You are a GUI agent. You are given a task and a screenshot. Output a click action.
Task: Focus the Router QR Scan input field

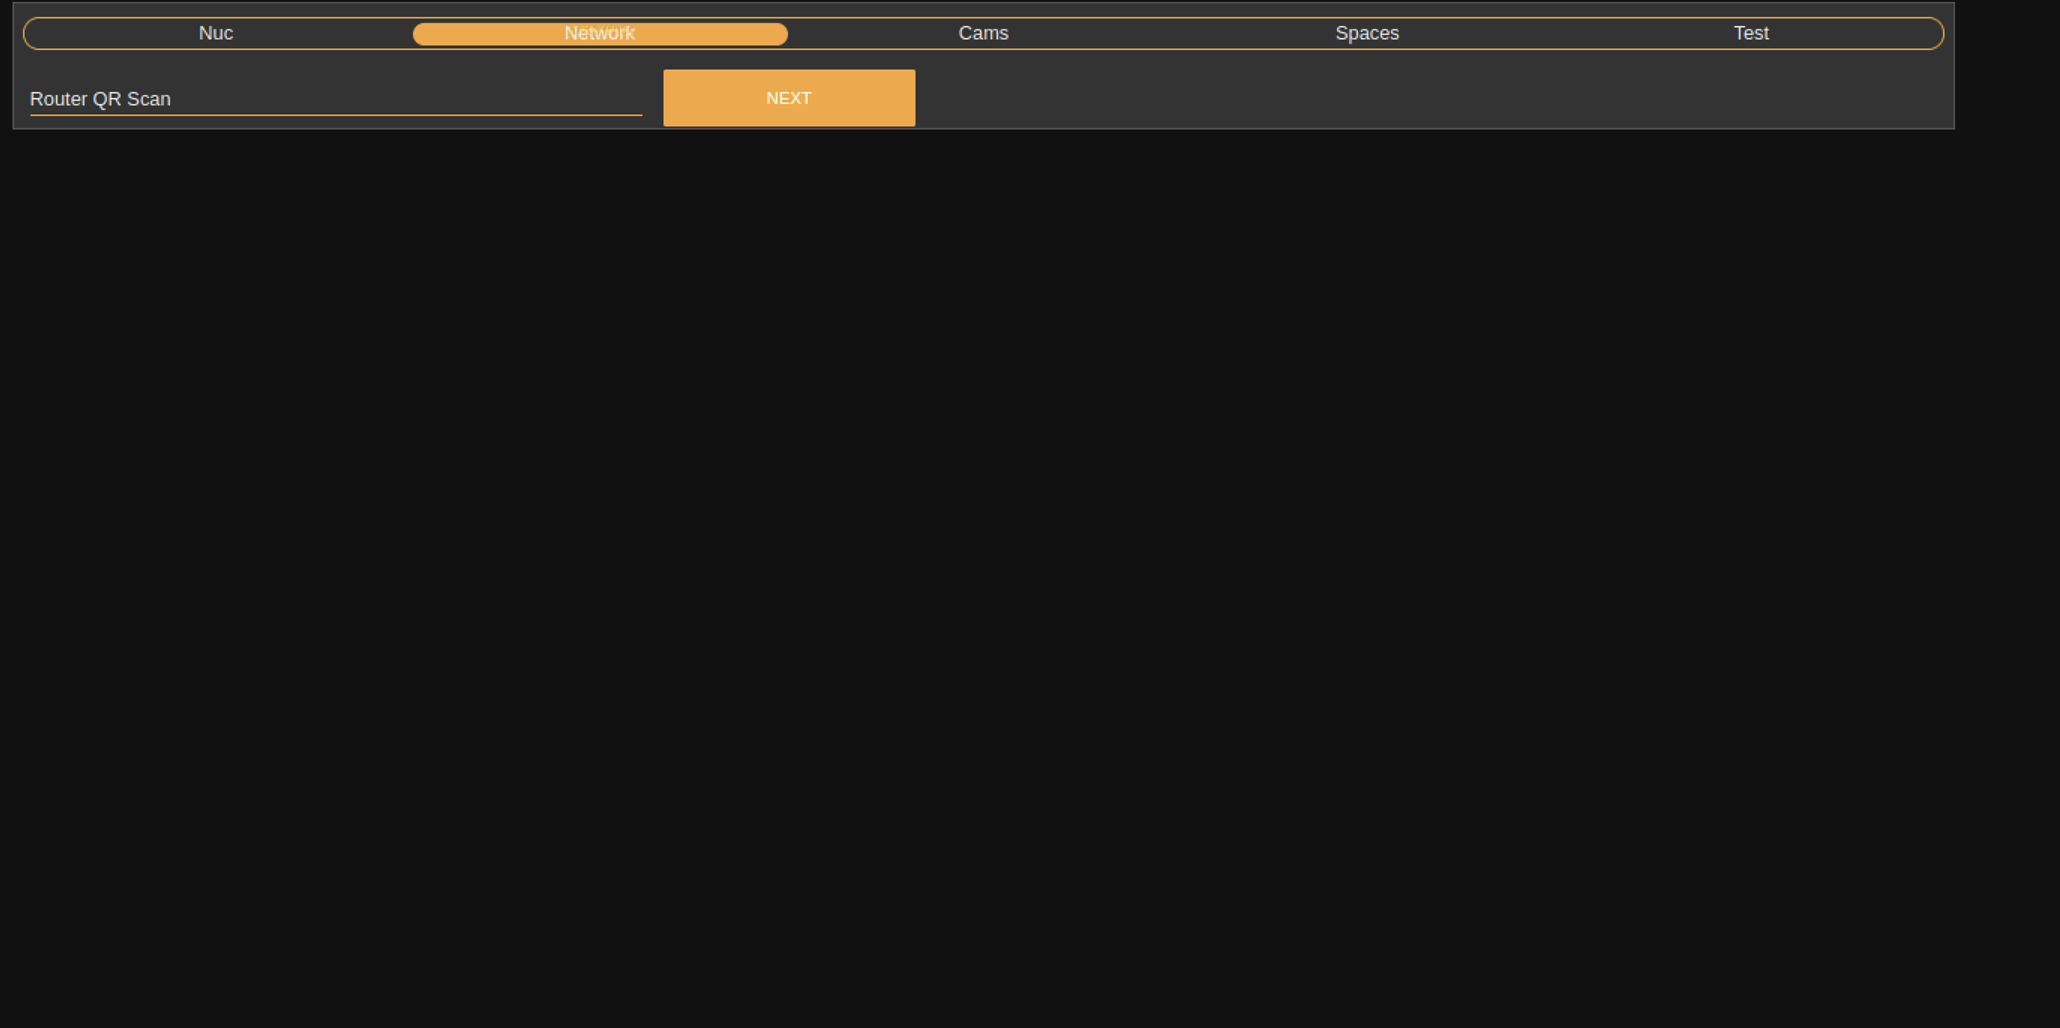click(x=336, y=99)
